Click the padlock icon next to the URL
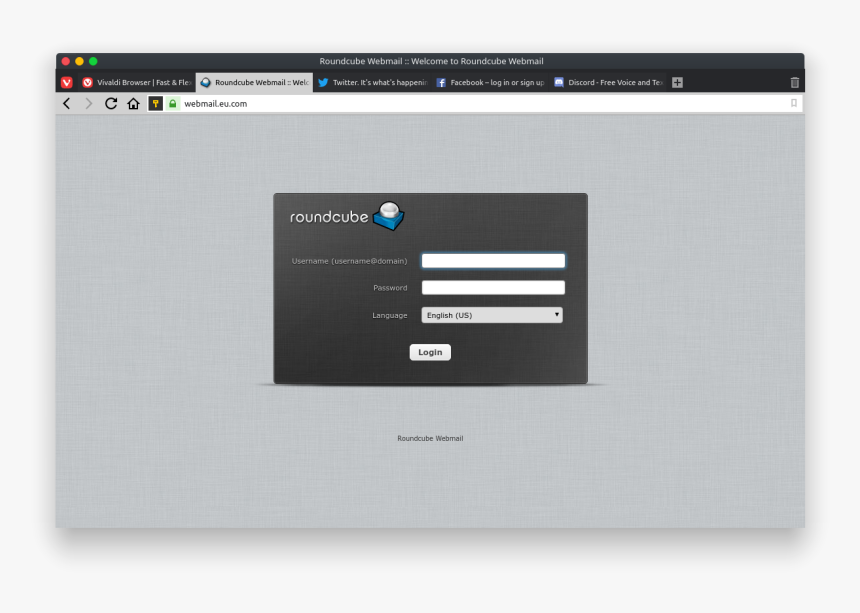This screenshot has width=860, height=613. click(172, 103)
